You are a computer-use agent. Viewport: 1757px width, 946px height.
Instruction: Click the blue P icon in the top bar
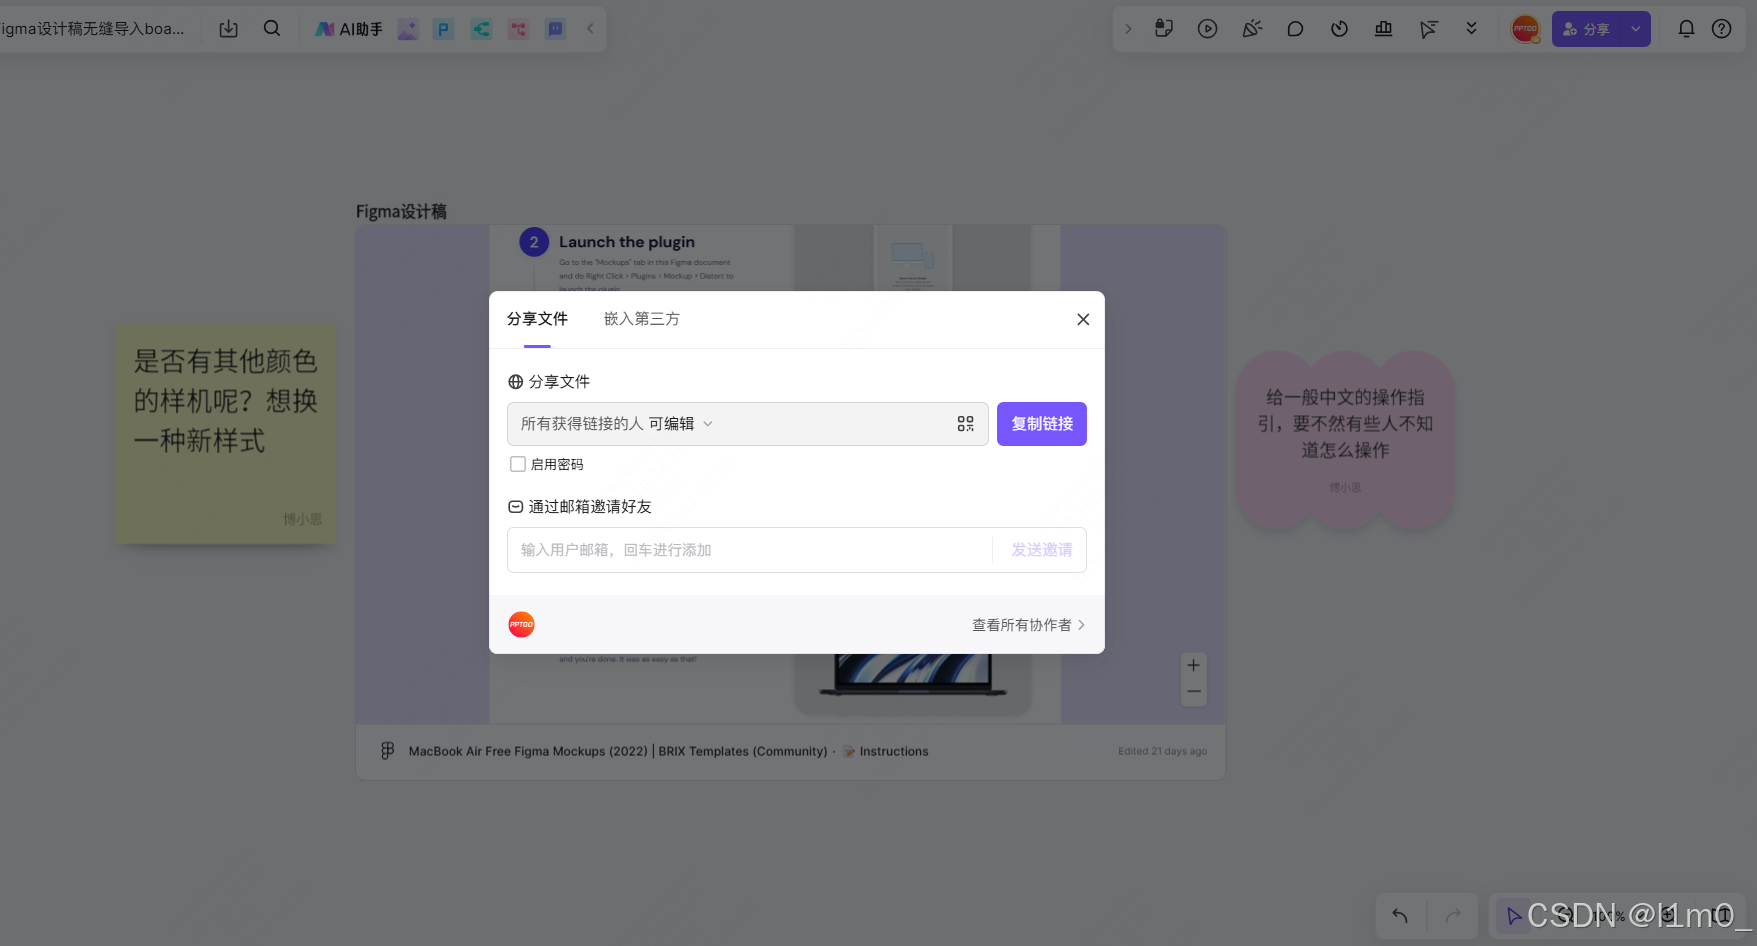pyautogui.click(x=444, y=29)
